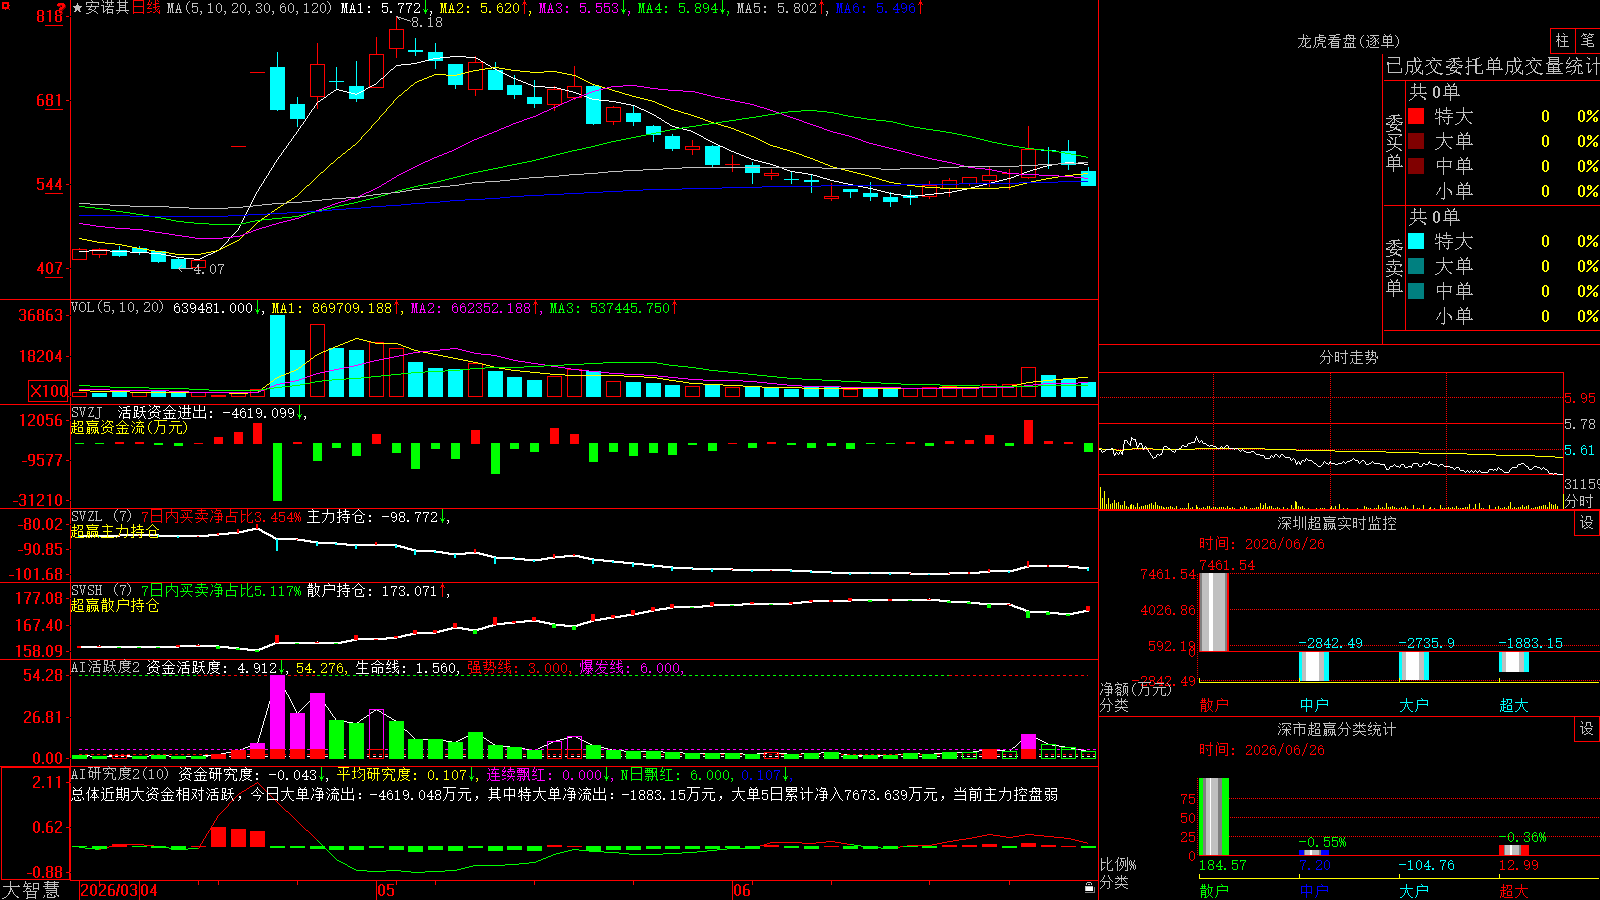Select 散户 category in 深圳超赢实时监控
The height and width of the screenshot is (900, 1600).
(x=1214, y=705)
